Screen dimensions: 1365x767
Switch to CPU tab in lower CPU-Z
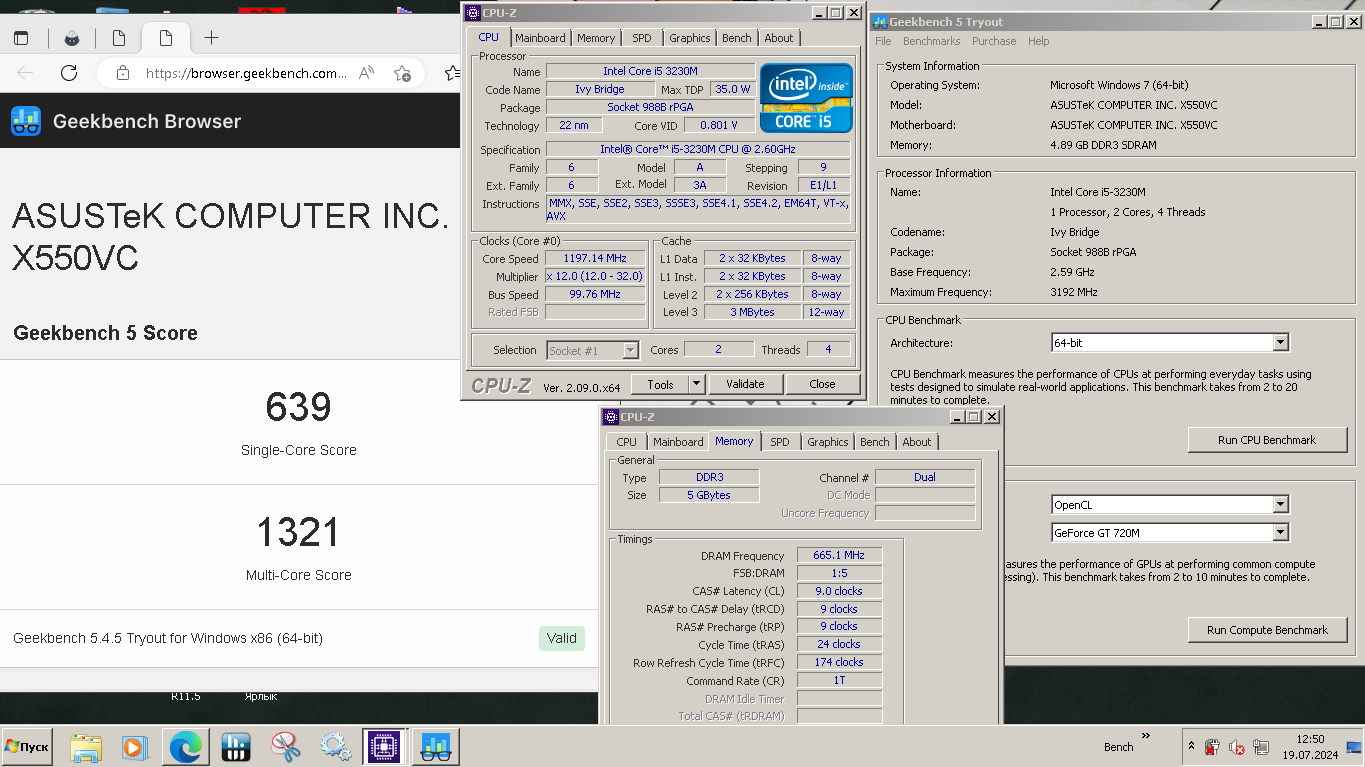[x=627, y=442]
